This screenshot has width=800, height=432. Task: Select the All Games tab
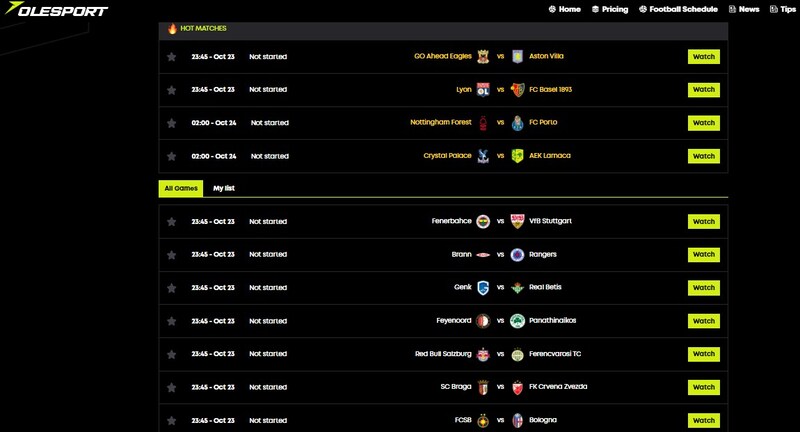click(x=181, y=188)
